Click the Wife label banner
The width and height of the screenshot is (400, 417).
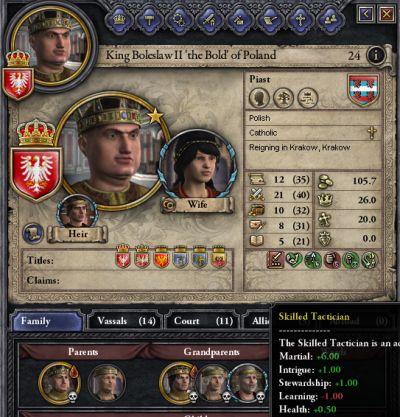pos(197,204)
